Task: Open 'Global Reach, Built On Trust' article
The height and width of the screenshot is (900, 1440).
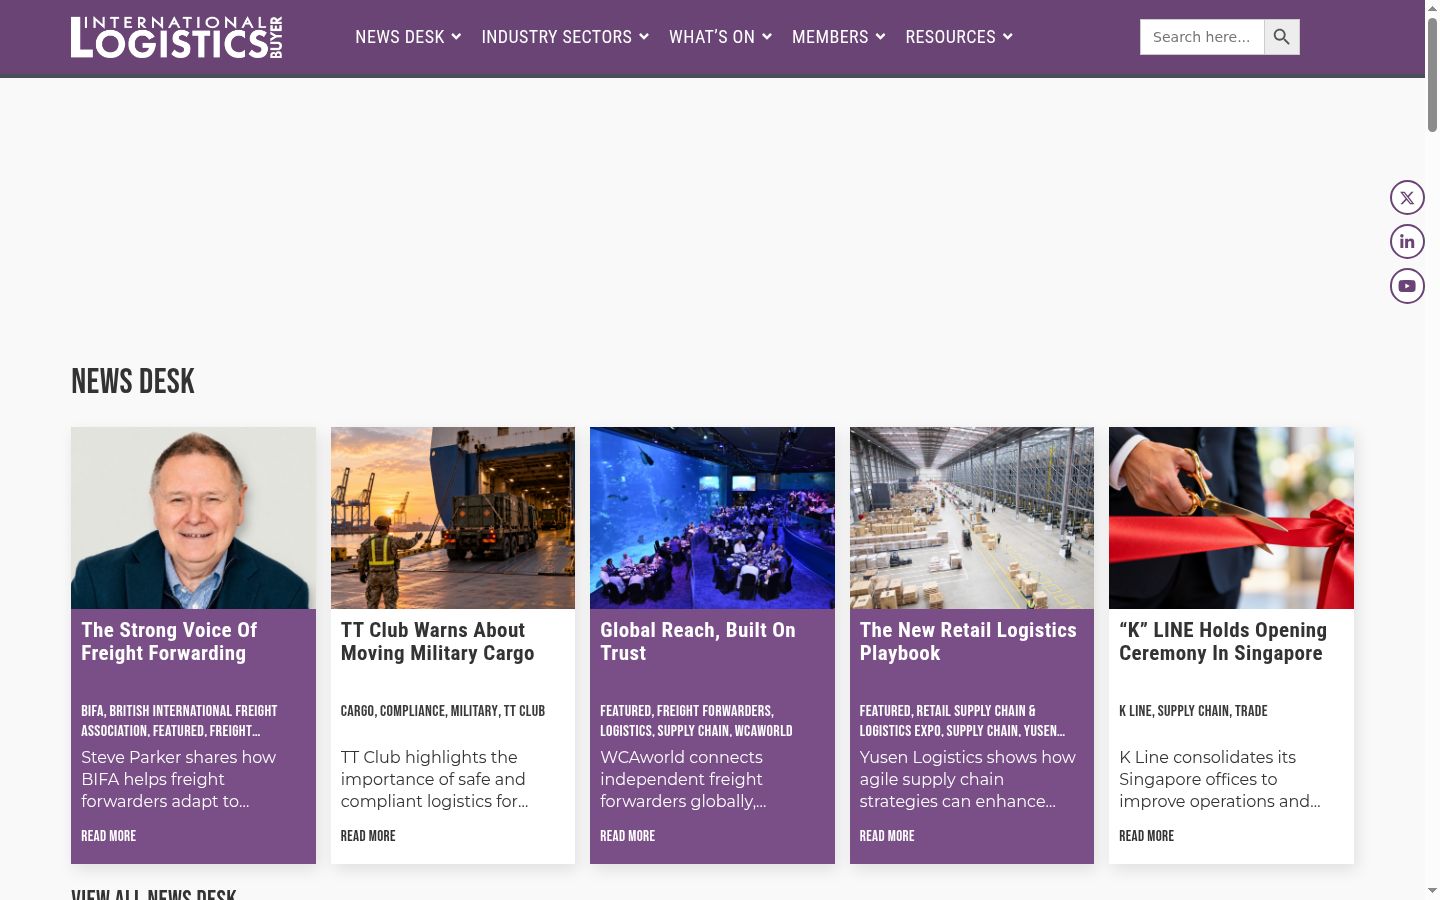Action: point(698,642)
